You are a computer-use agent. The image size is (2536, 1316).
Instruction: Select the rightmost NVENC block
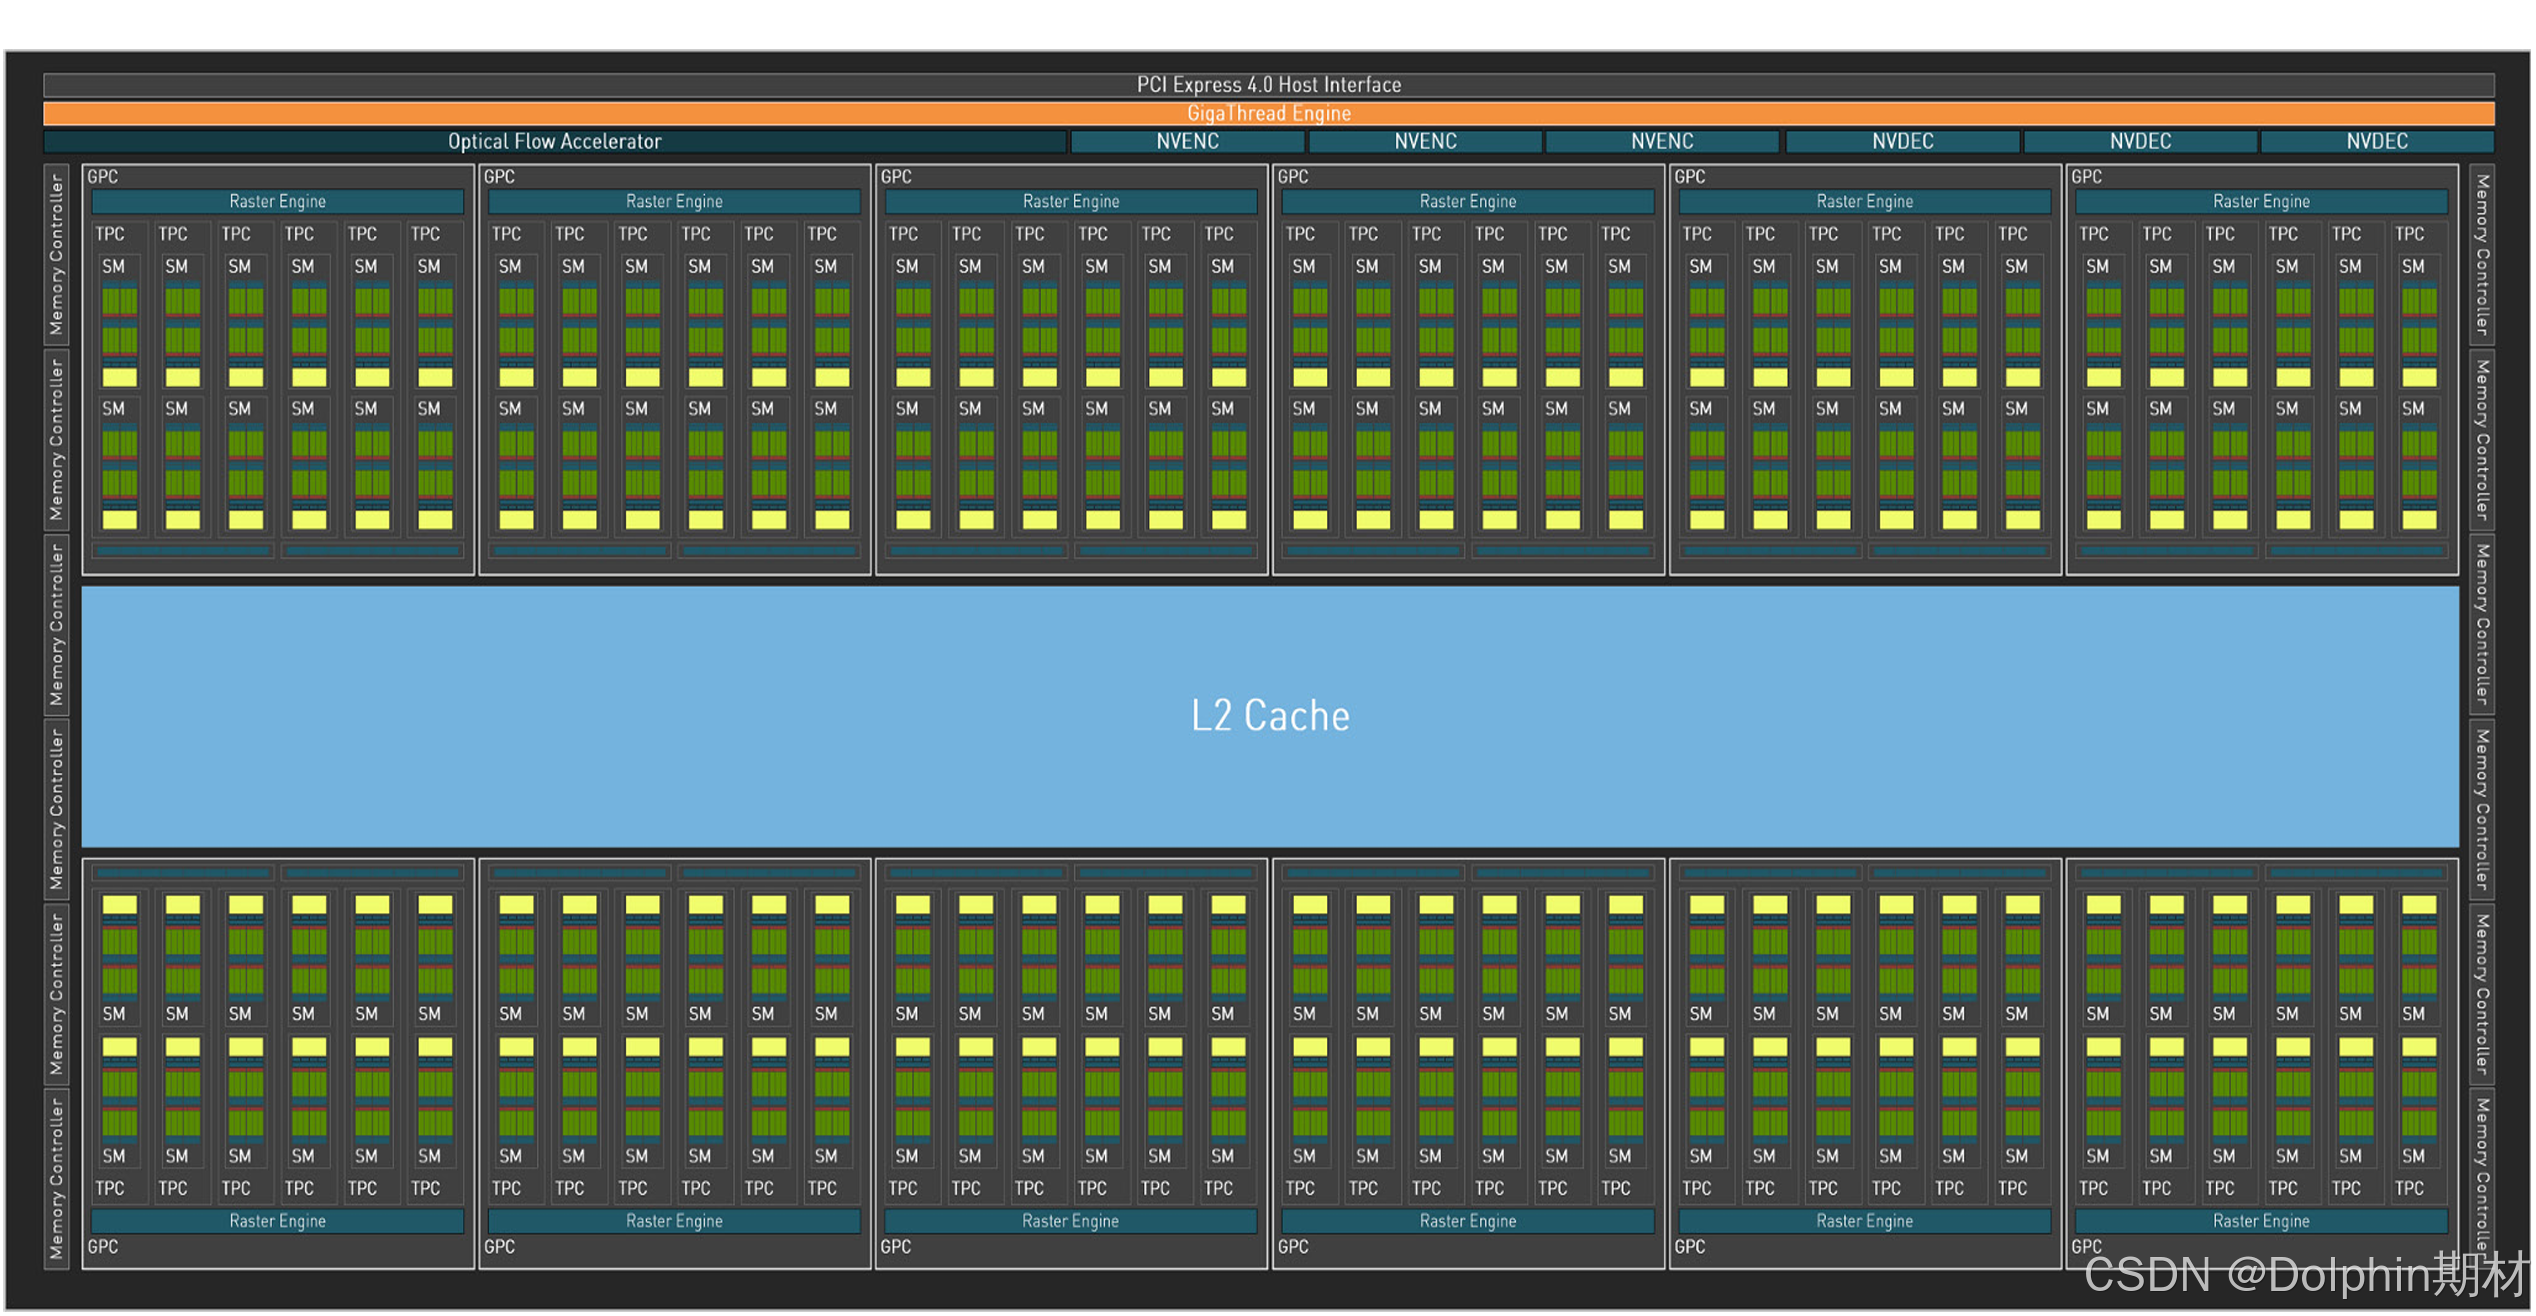(x=1662, y=141)
